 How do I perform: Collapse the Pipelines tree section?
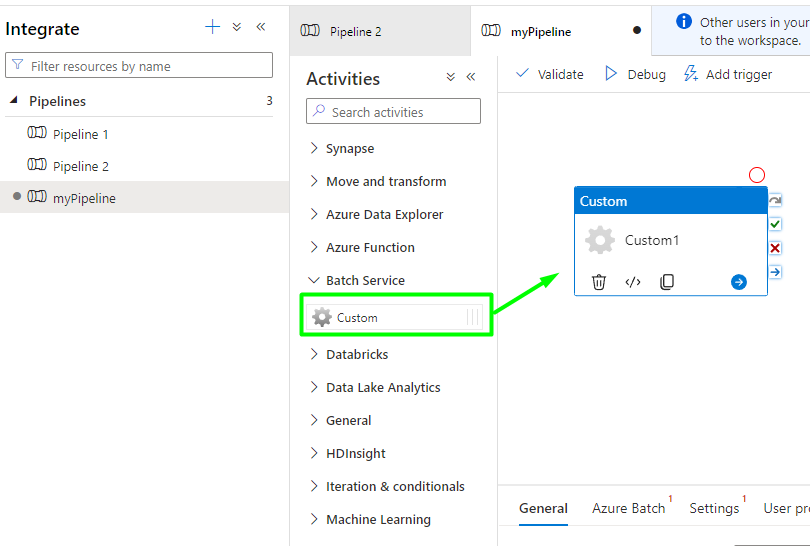(x=14, y=100)
